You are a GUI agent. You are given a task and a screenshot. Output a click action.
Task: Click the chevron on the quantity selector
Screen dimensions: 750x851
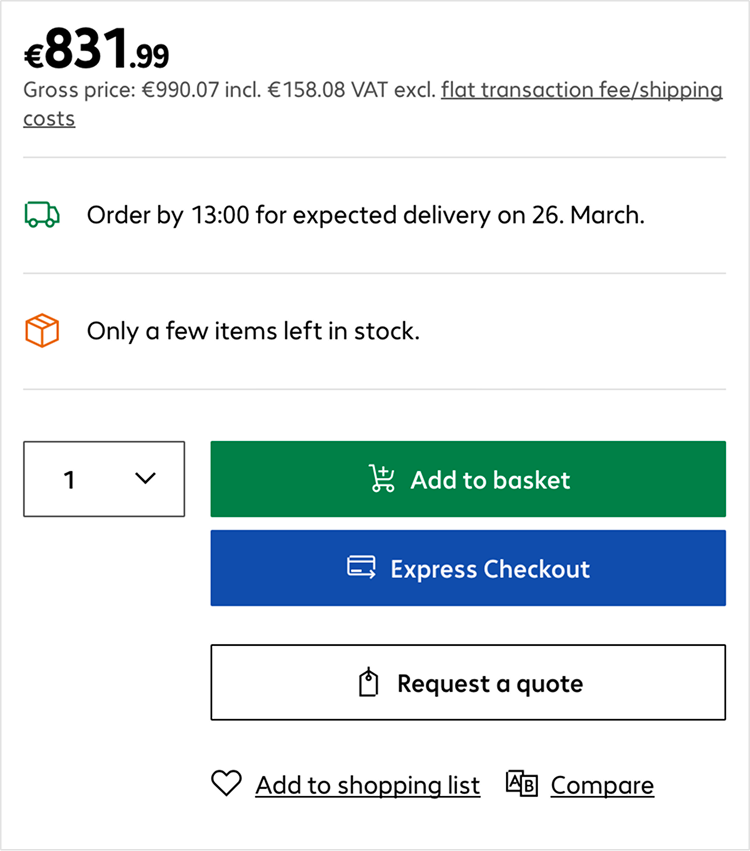pyautogui.click(x=147, y=479)
